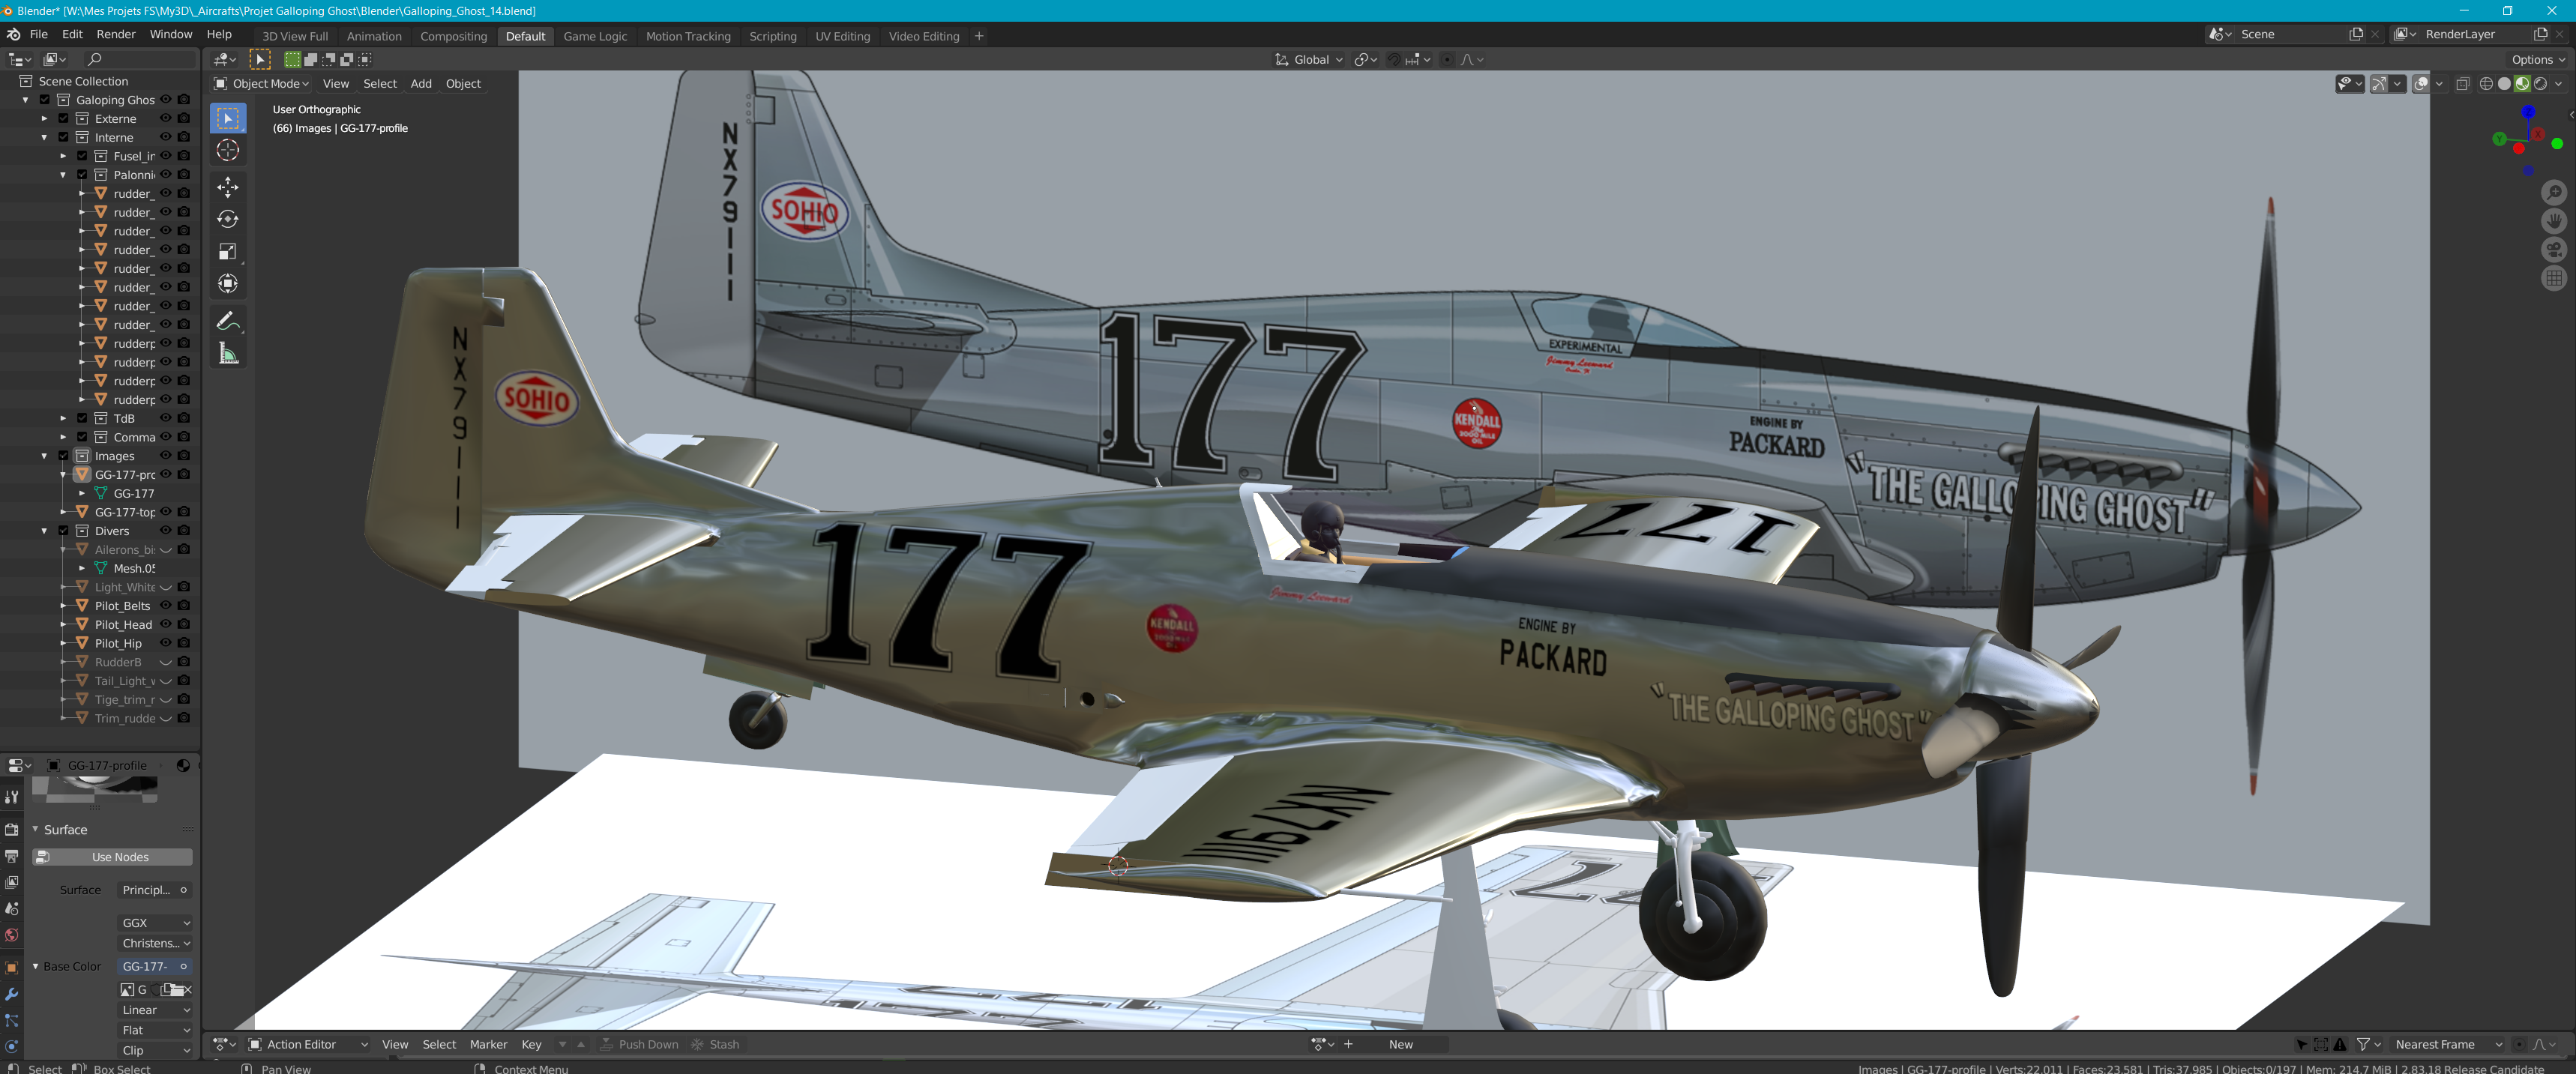Click the pan view hand gizmo
Viewport: 2576px width, 1074px height.
(x=2553, y=221)
